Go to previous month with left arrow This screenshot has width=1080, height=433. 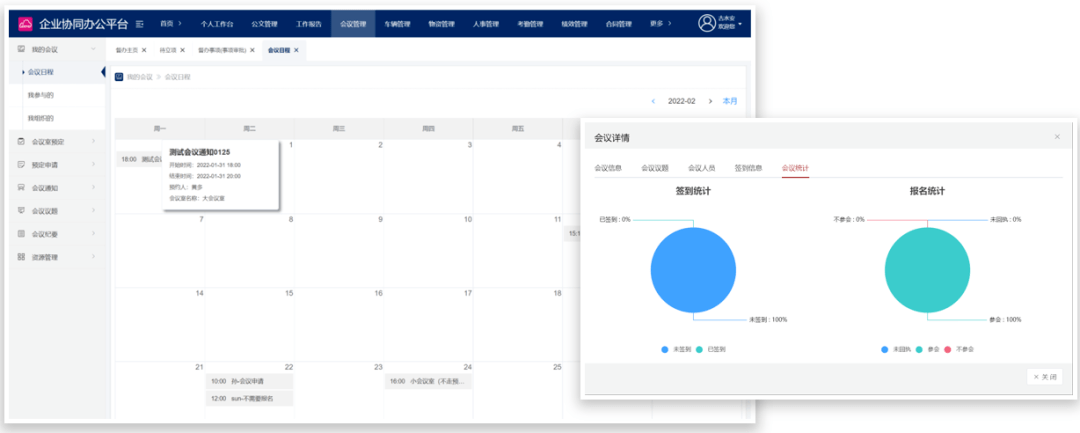pos(653,101)
